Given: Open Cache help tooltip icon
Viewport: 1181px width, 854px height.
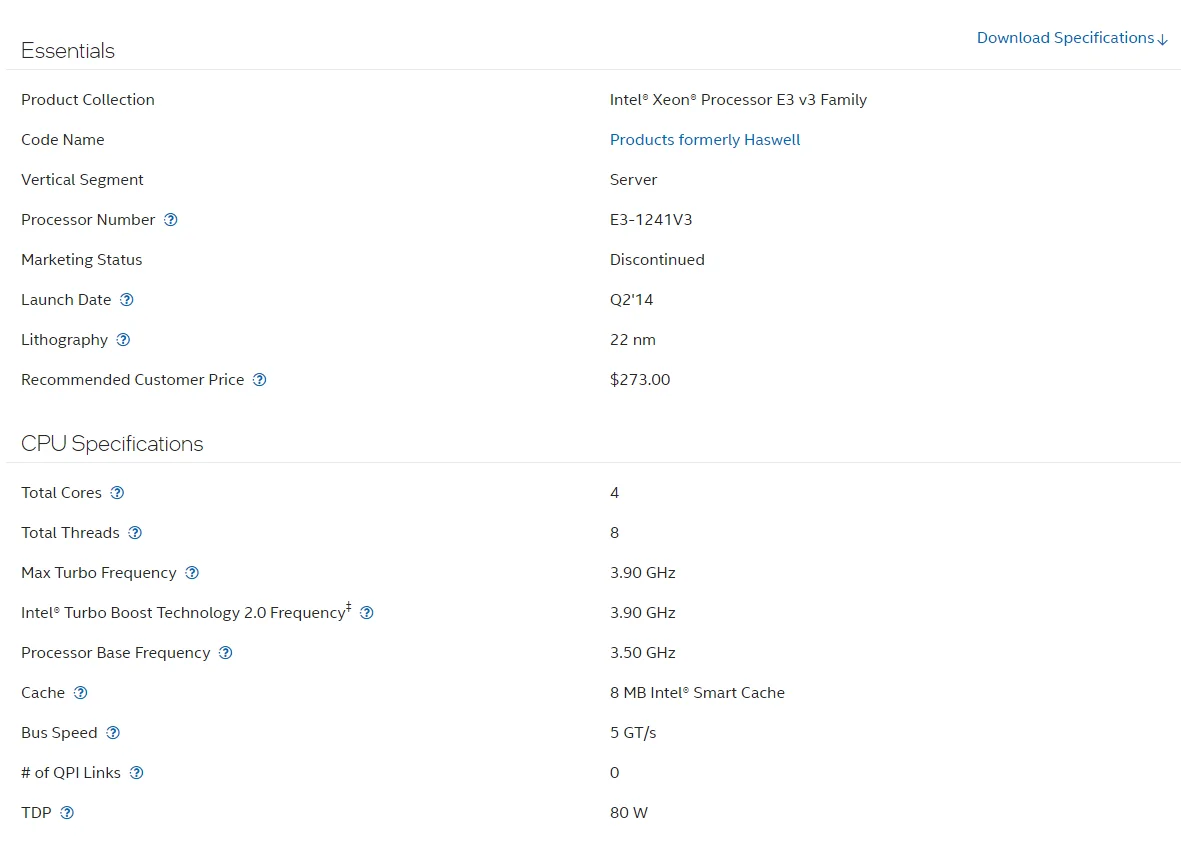Looking at the screenshot, I should point(81,693).
